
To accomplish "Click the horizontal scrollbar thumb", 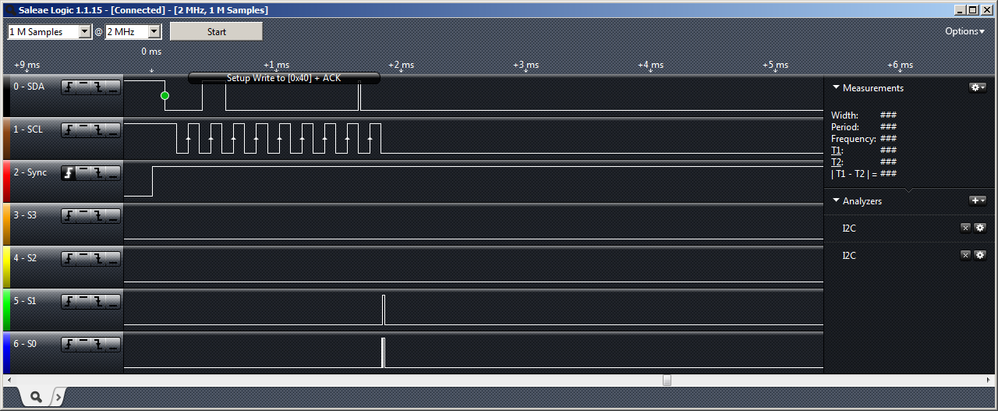I will tap(666, 380).
